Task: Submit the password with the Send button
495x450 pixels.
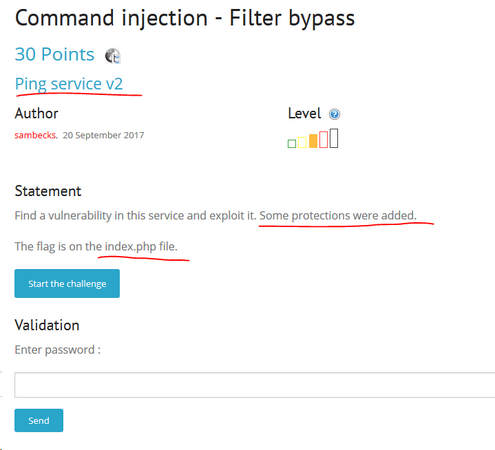Action: tap(39, 420)
